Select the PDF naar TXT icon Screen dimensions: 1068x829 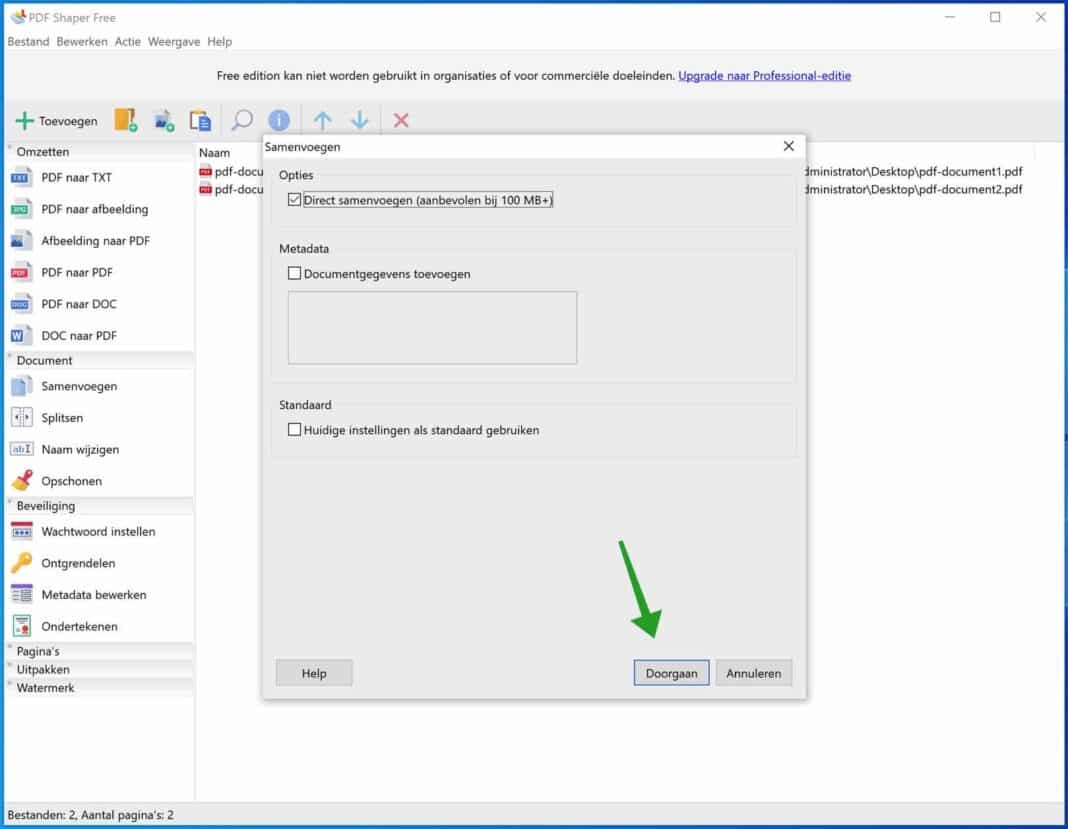[21, 177]
